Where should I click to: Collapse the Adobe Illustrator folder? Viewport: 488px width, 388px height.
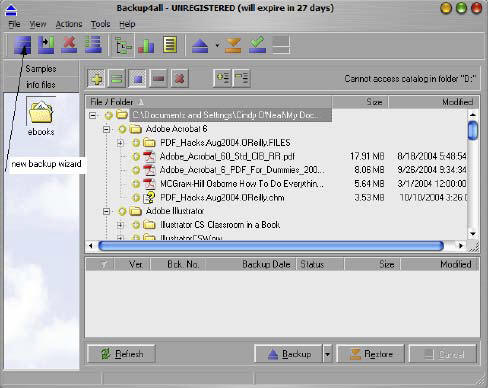106,211
